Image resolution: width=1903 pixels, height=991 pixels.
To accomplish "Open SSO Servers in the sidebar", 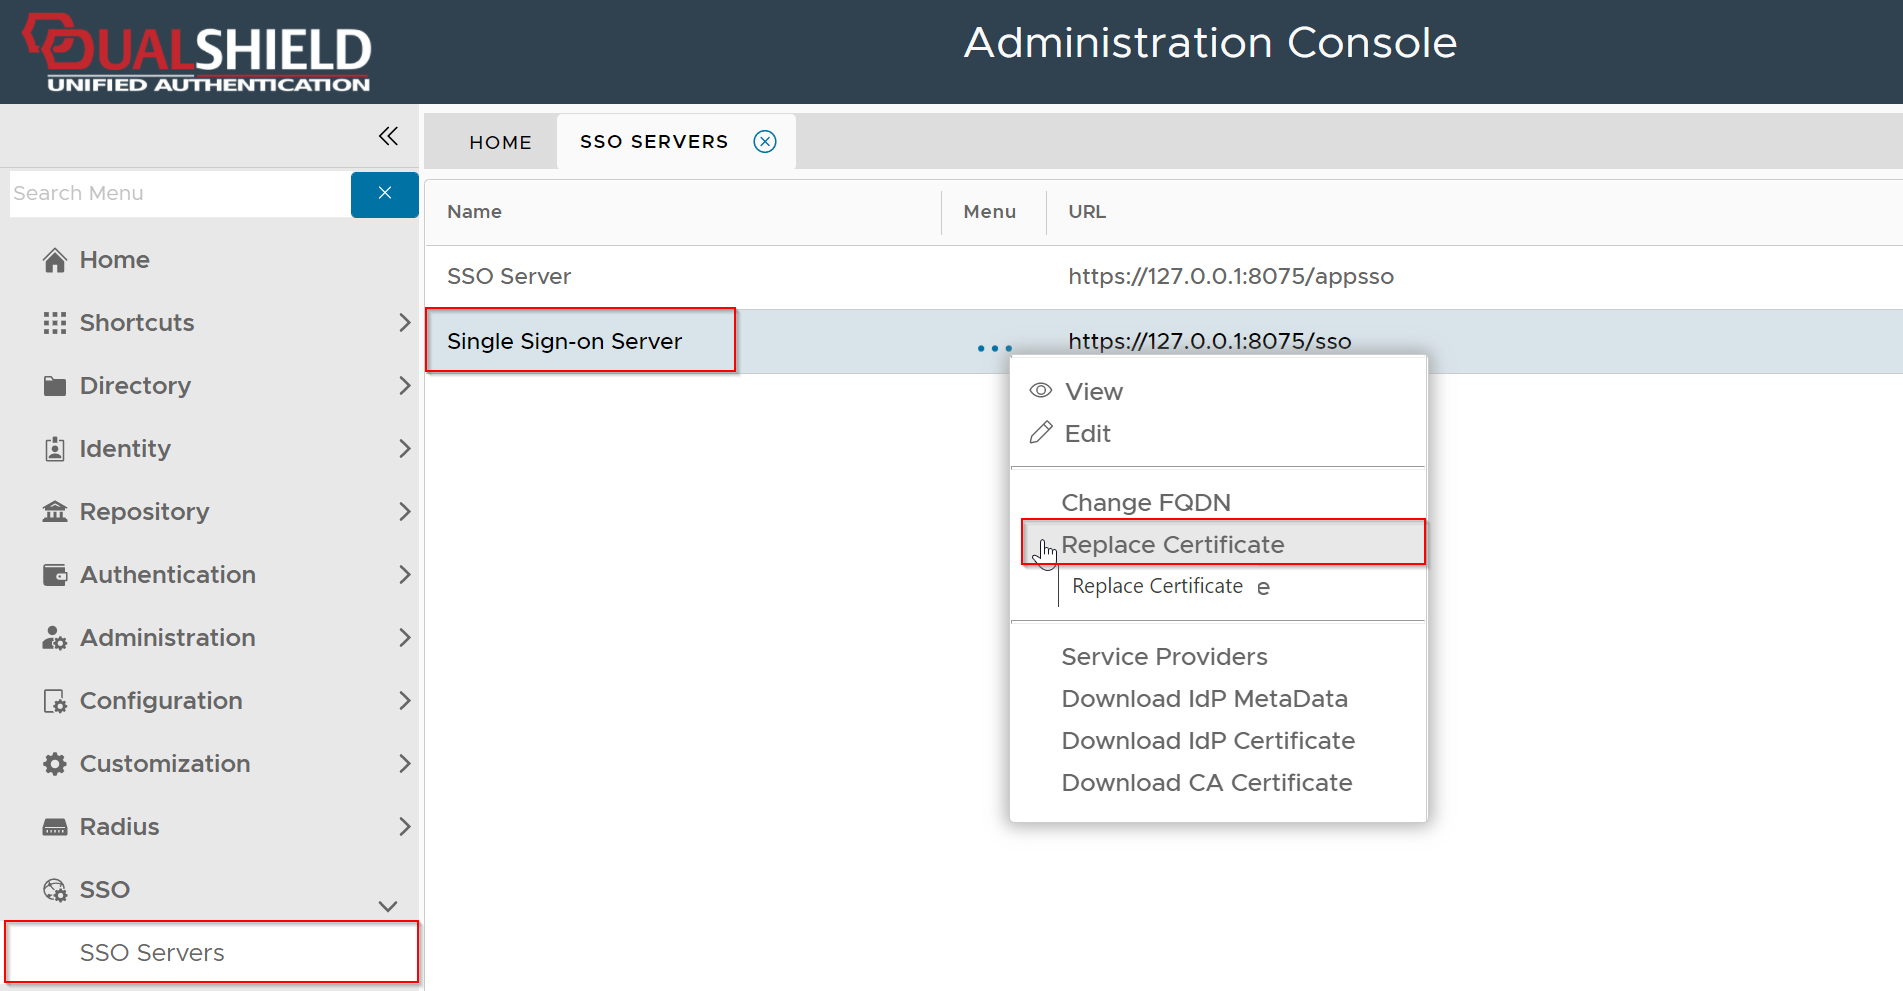I will coord(152,952).
